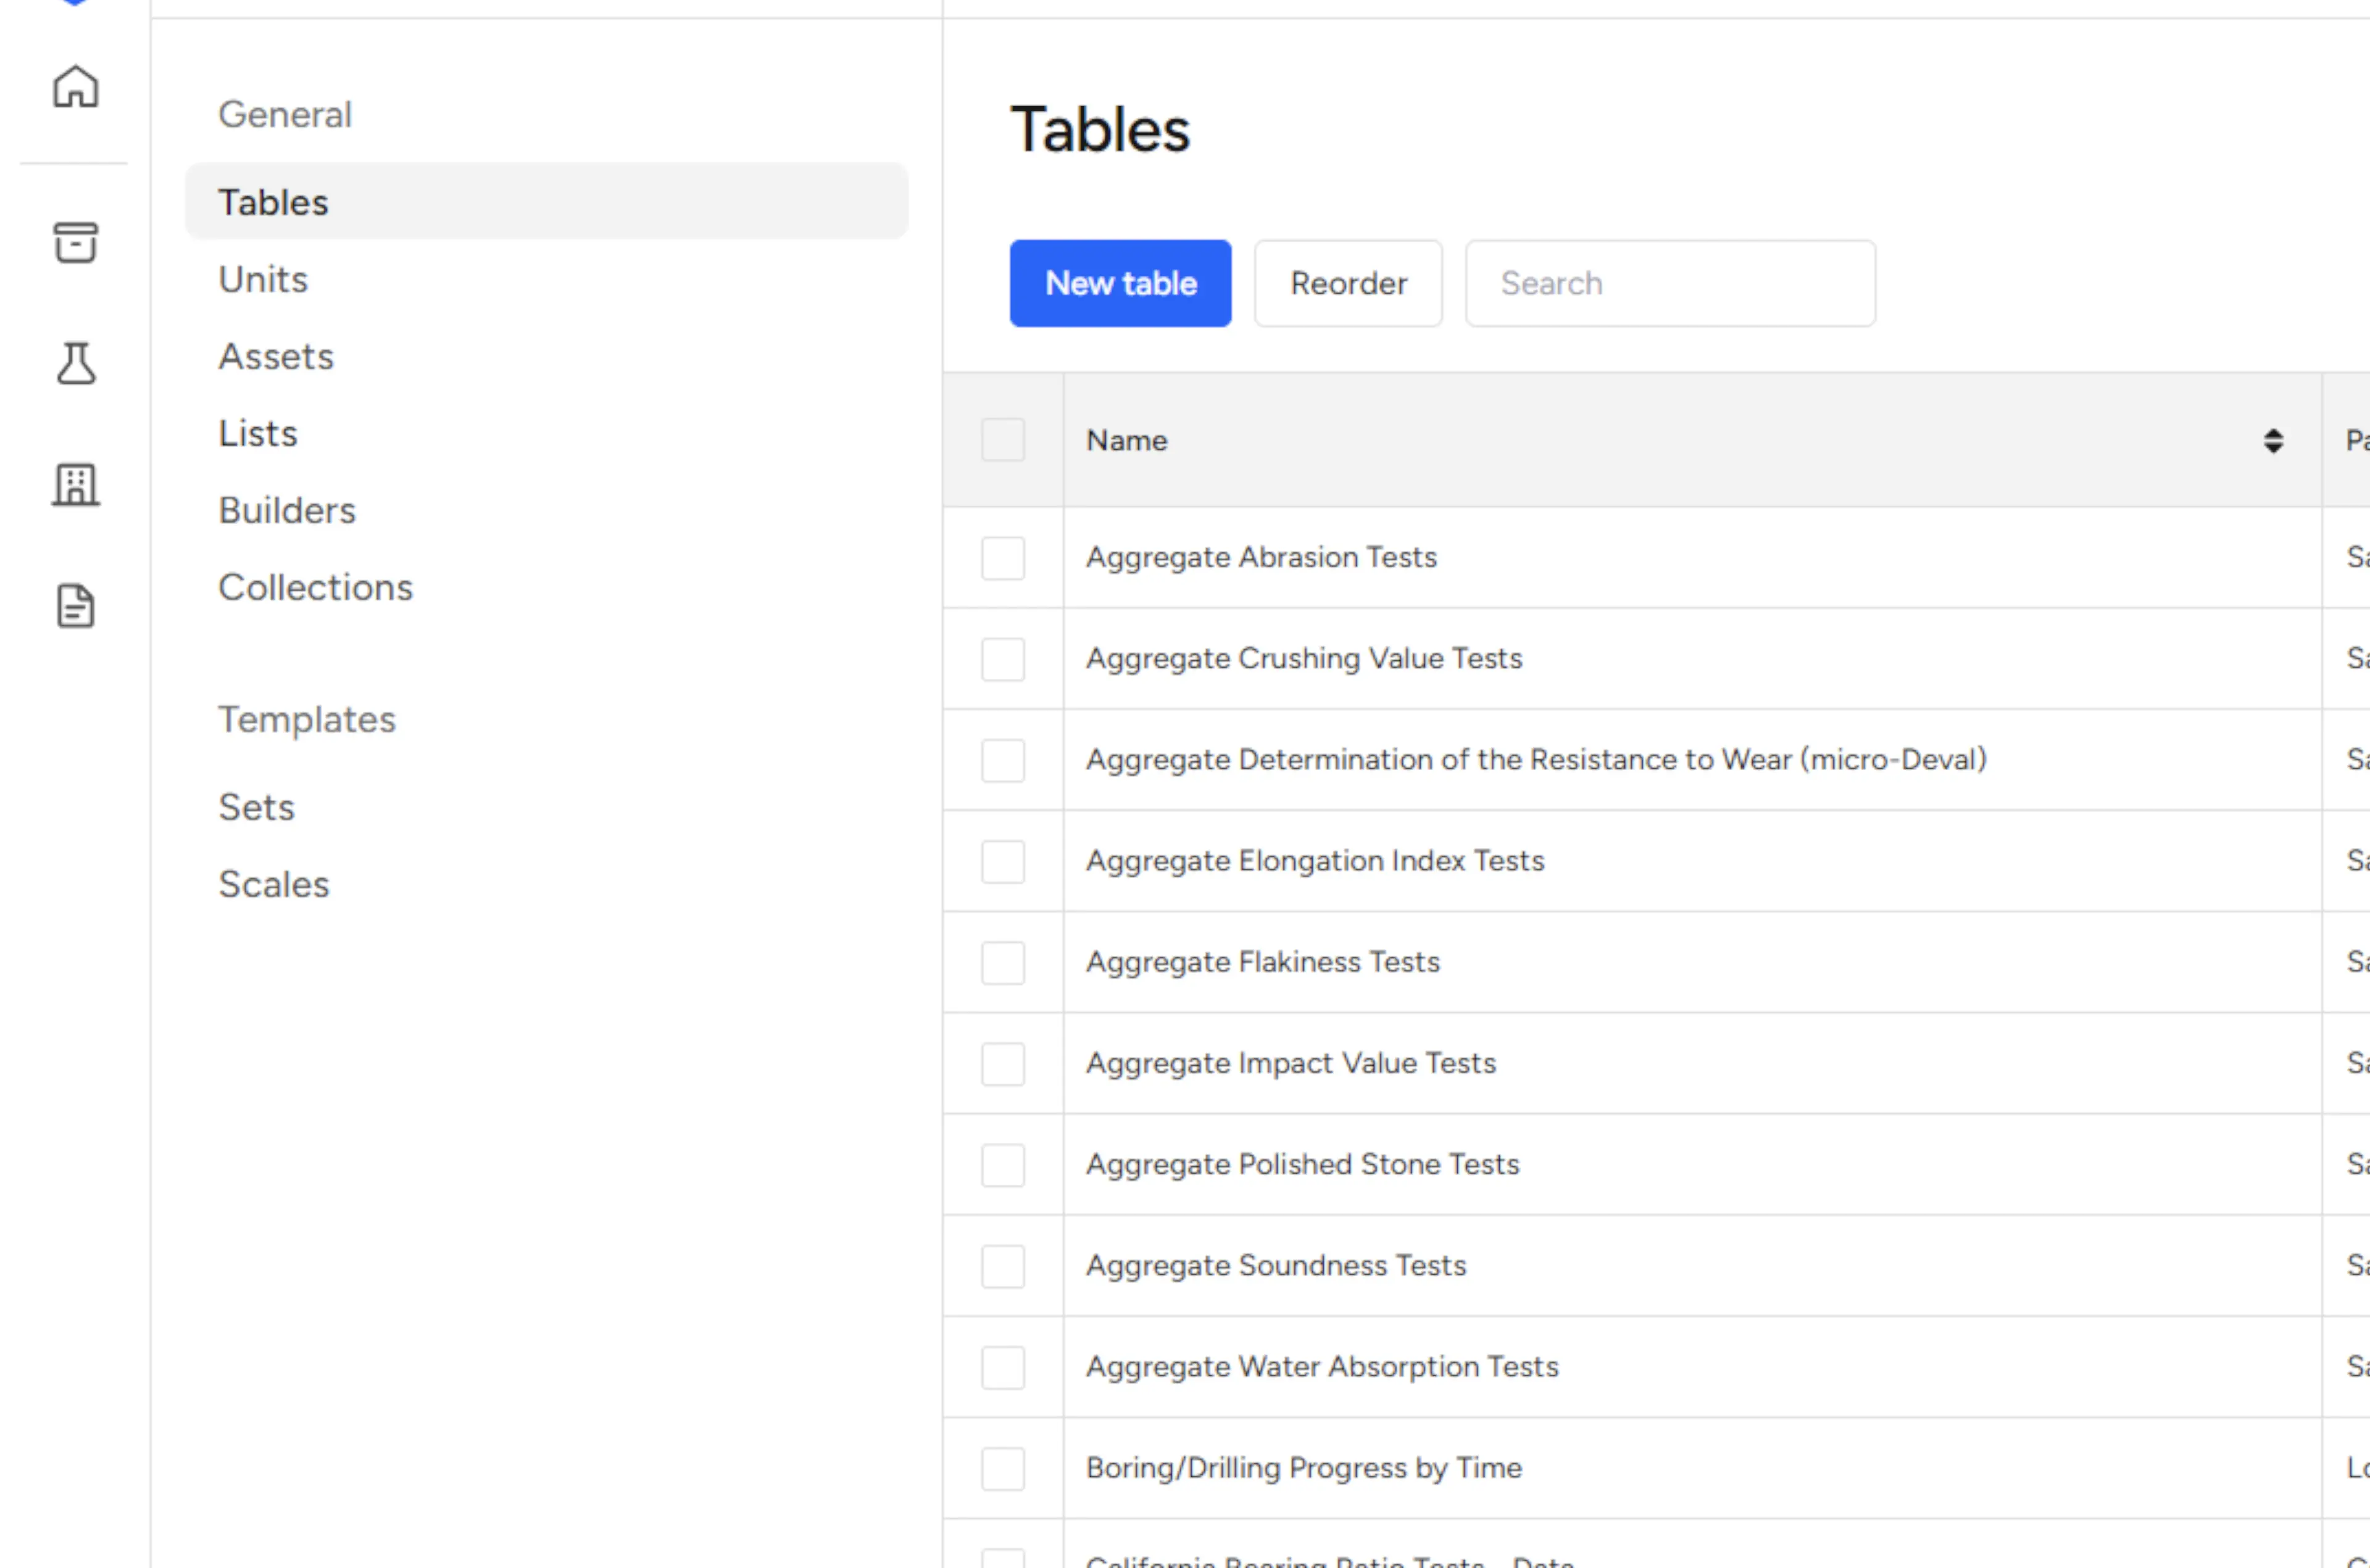Viewport: 2370px width, 1568px height.
Task: Switch to the Collections section
Action: [x=315, y=588]
